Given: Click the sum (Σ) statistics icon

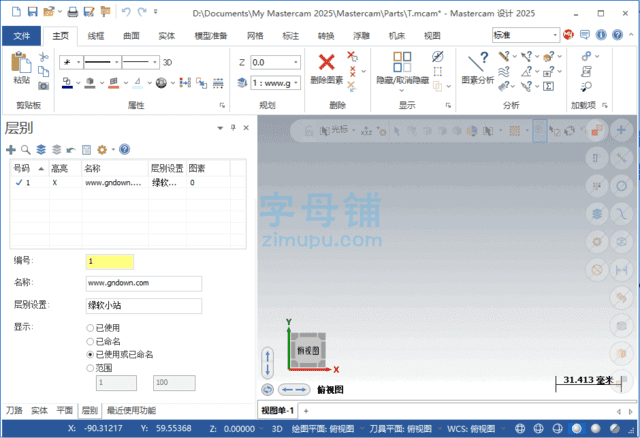Looking at the screenshot, I should tap(549, 87).
